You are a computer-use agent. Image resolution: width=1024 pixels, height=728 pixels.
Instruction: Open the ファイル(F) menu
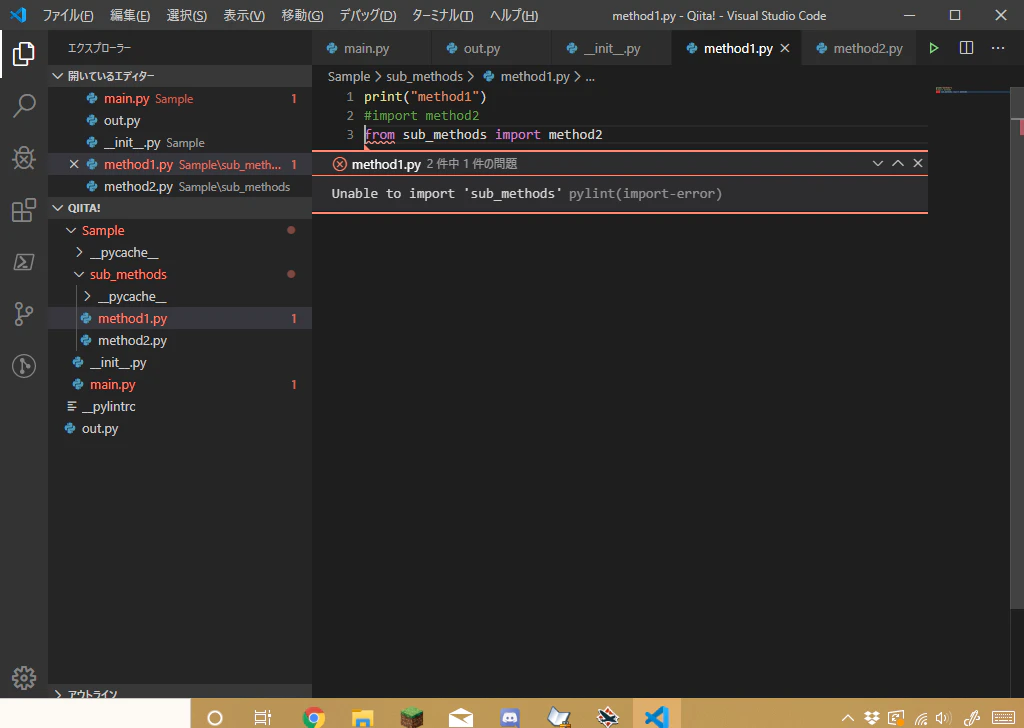point(68,15)
